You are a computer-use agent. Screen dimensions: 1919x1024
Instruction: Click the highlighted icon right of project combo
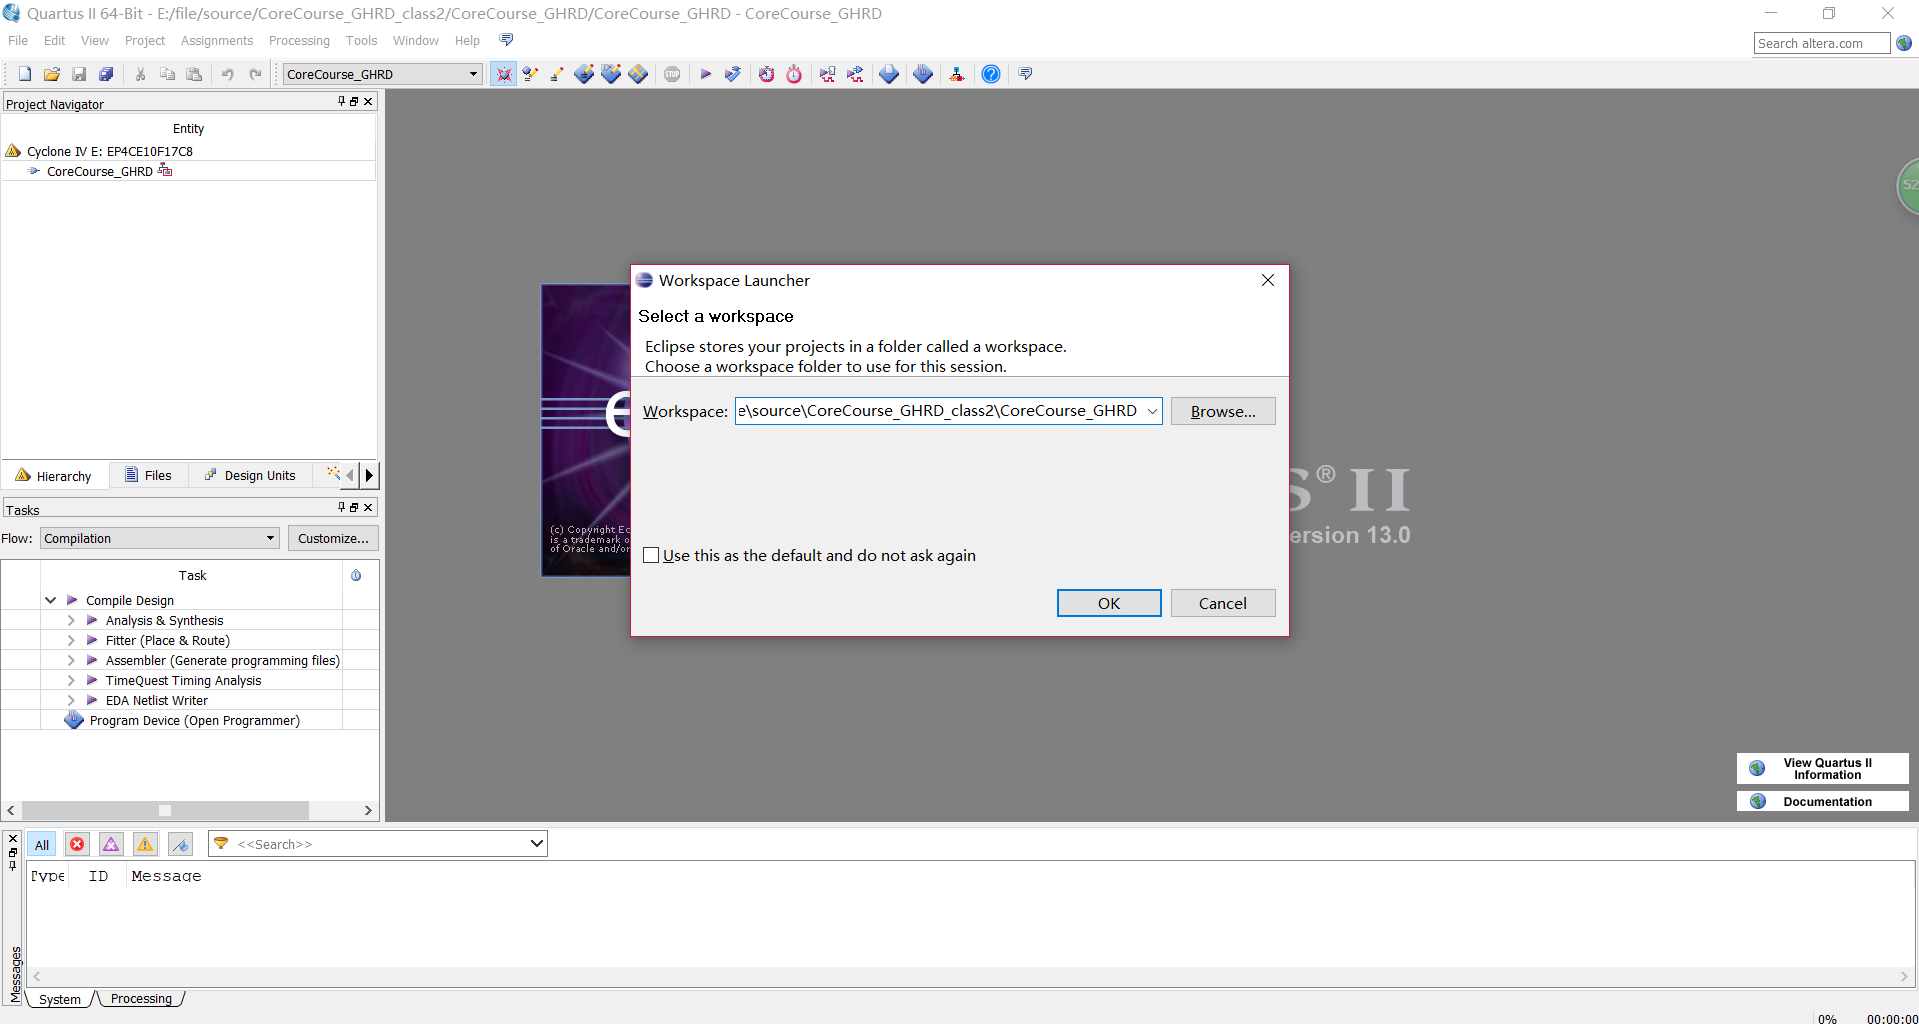tap(503, 74)
